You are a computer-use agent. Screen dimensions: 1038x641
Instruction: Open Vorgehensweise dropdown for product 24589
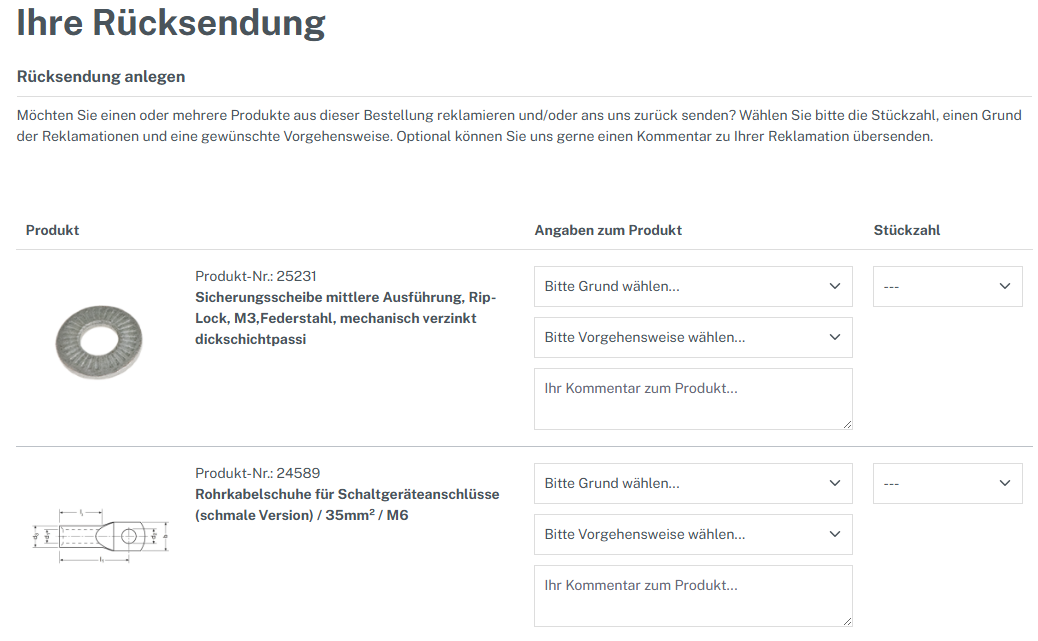pos(692,535)
